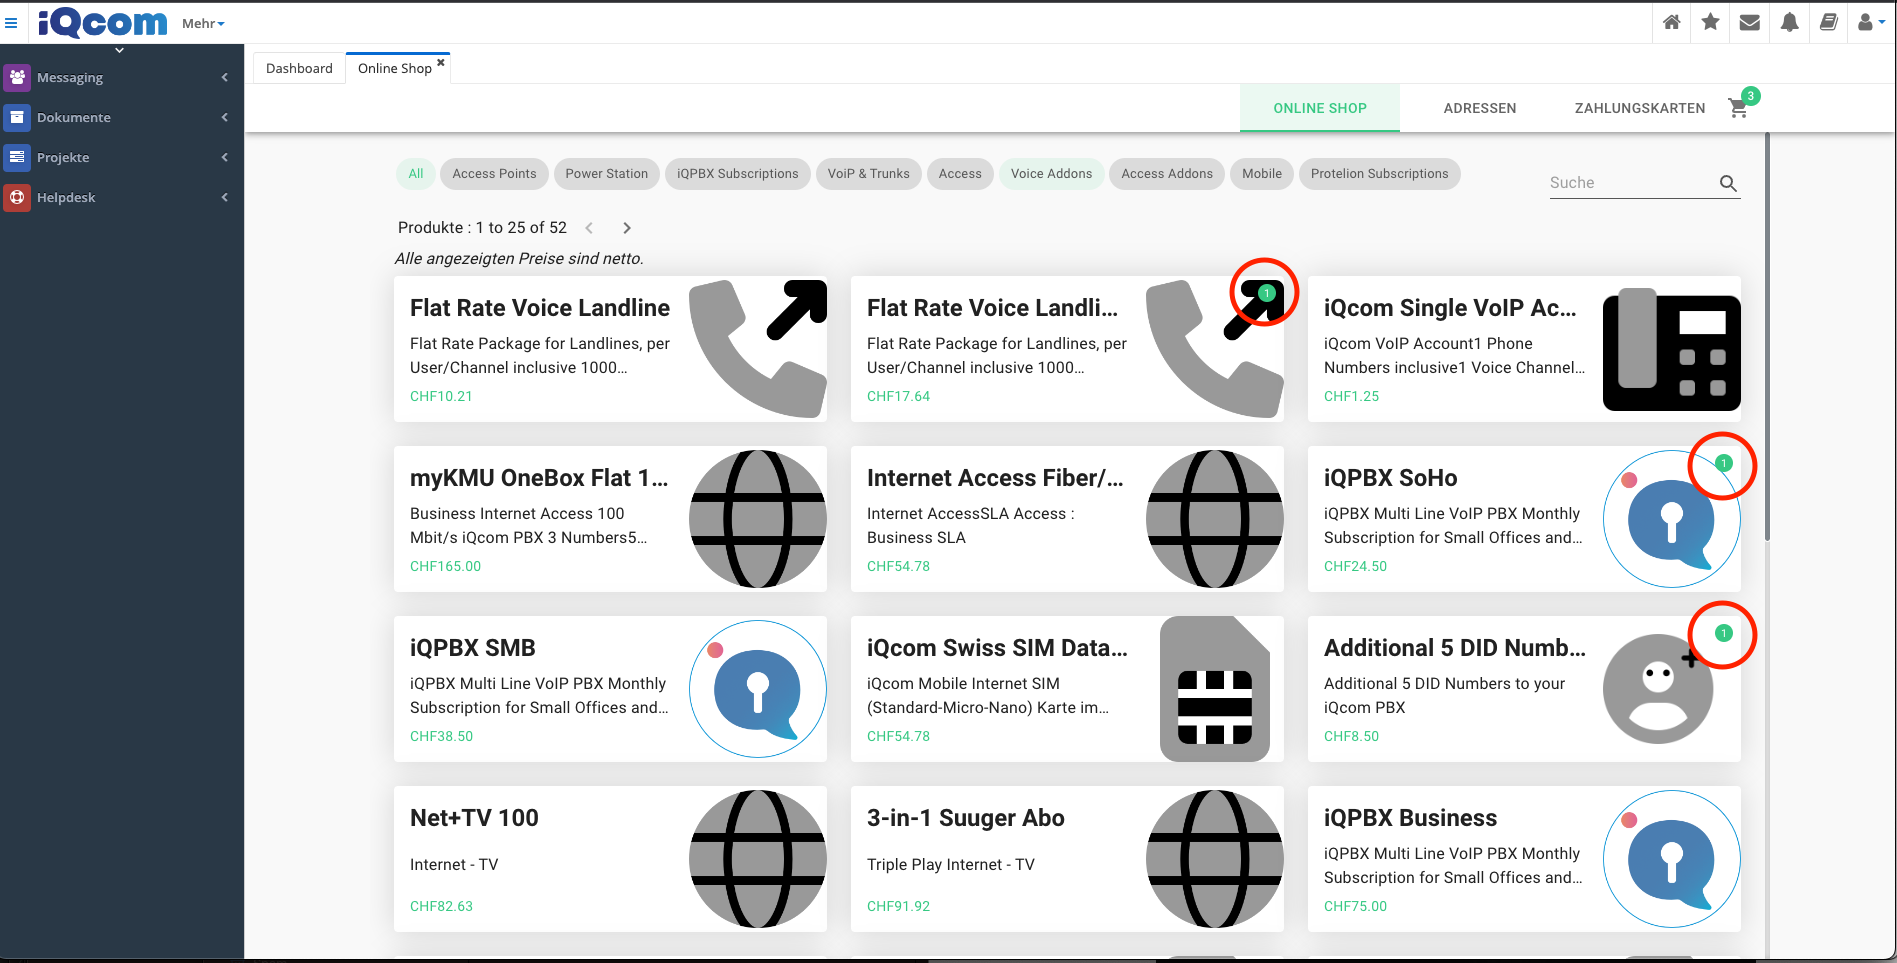
Task: Click phone icon on Flat Rate CHF17.64 card
Action: (x=1214, y=348)
